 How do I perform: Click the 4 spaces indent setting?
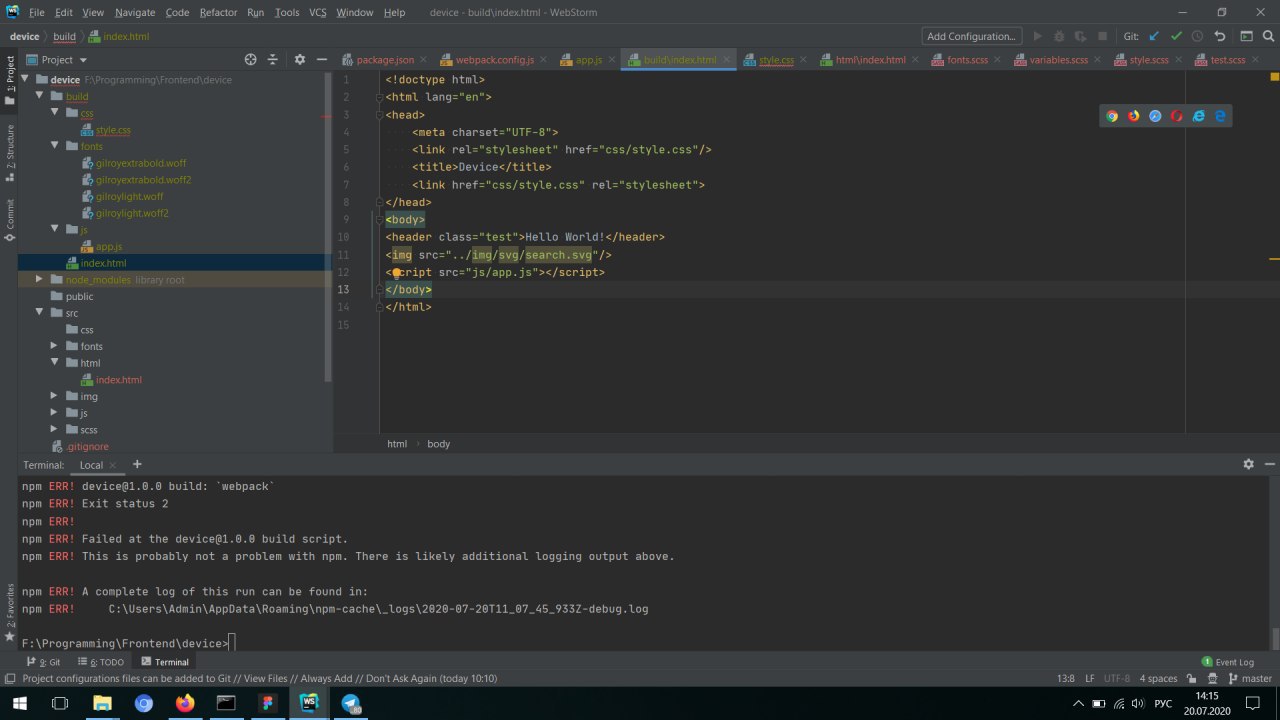(1158, 678)
